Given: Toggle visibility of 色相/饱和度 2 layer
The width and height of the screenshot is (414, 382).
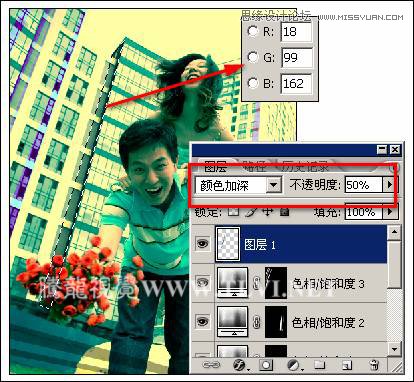Looking at the screenshot, I should click(x=202, y=321).
